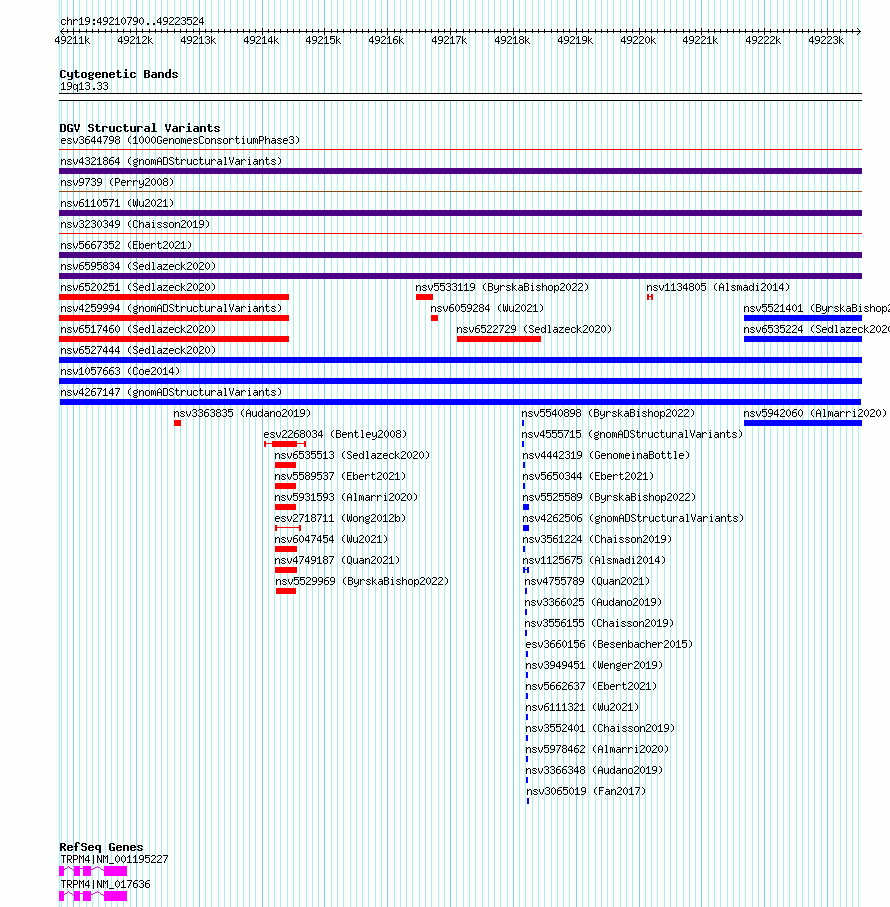Click the small red bar under nsv5533119
This screenshot has width=890, height=907.
tap(424, 297)
